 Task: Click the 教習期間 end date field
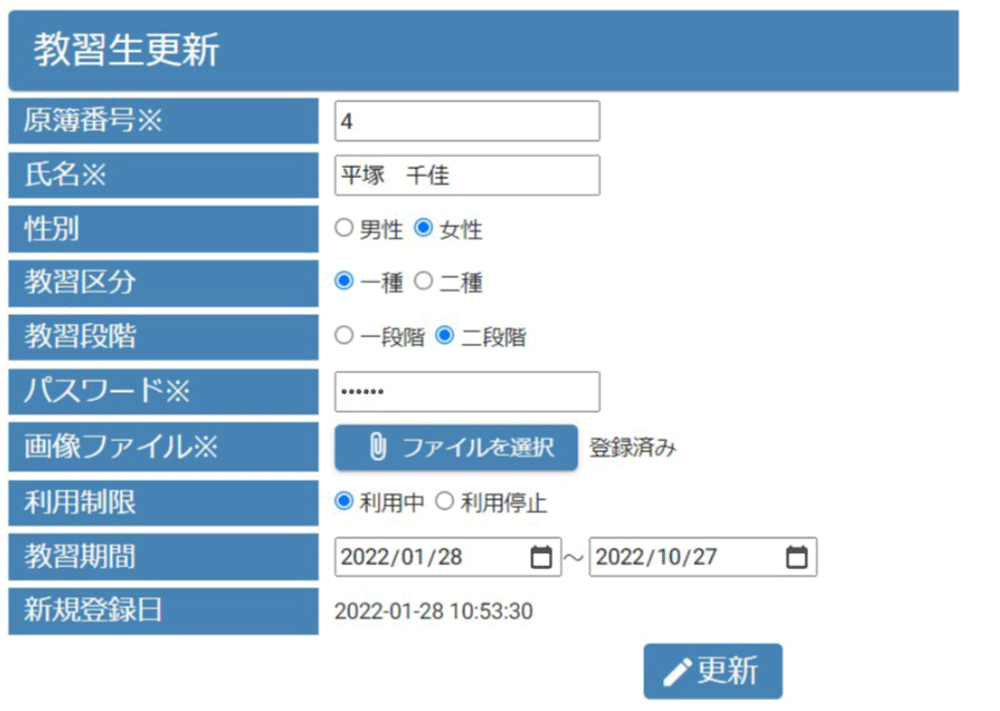pyautogui.click(x=685, y=558)
